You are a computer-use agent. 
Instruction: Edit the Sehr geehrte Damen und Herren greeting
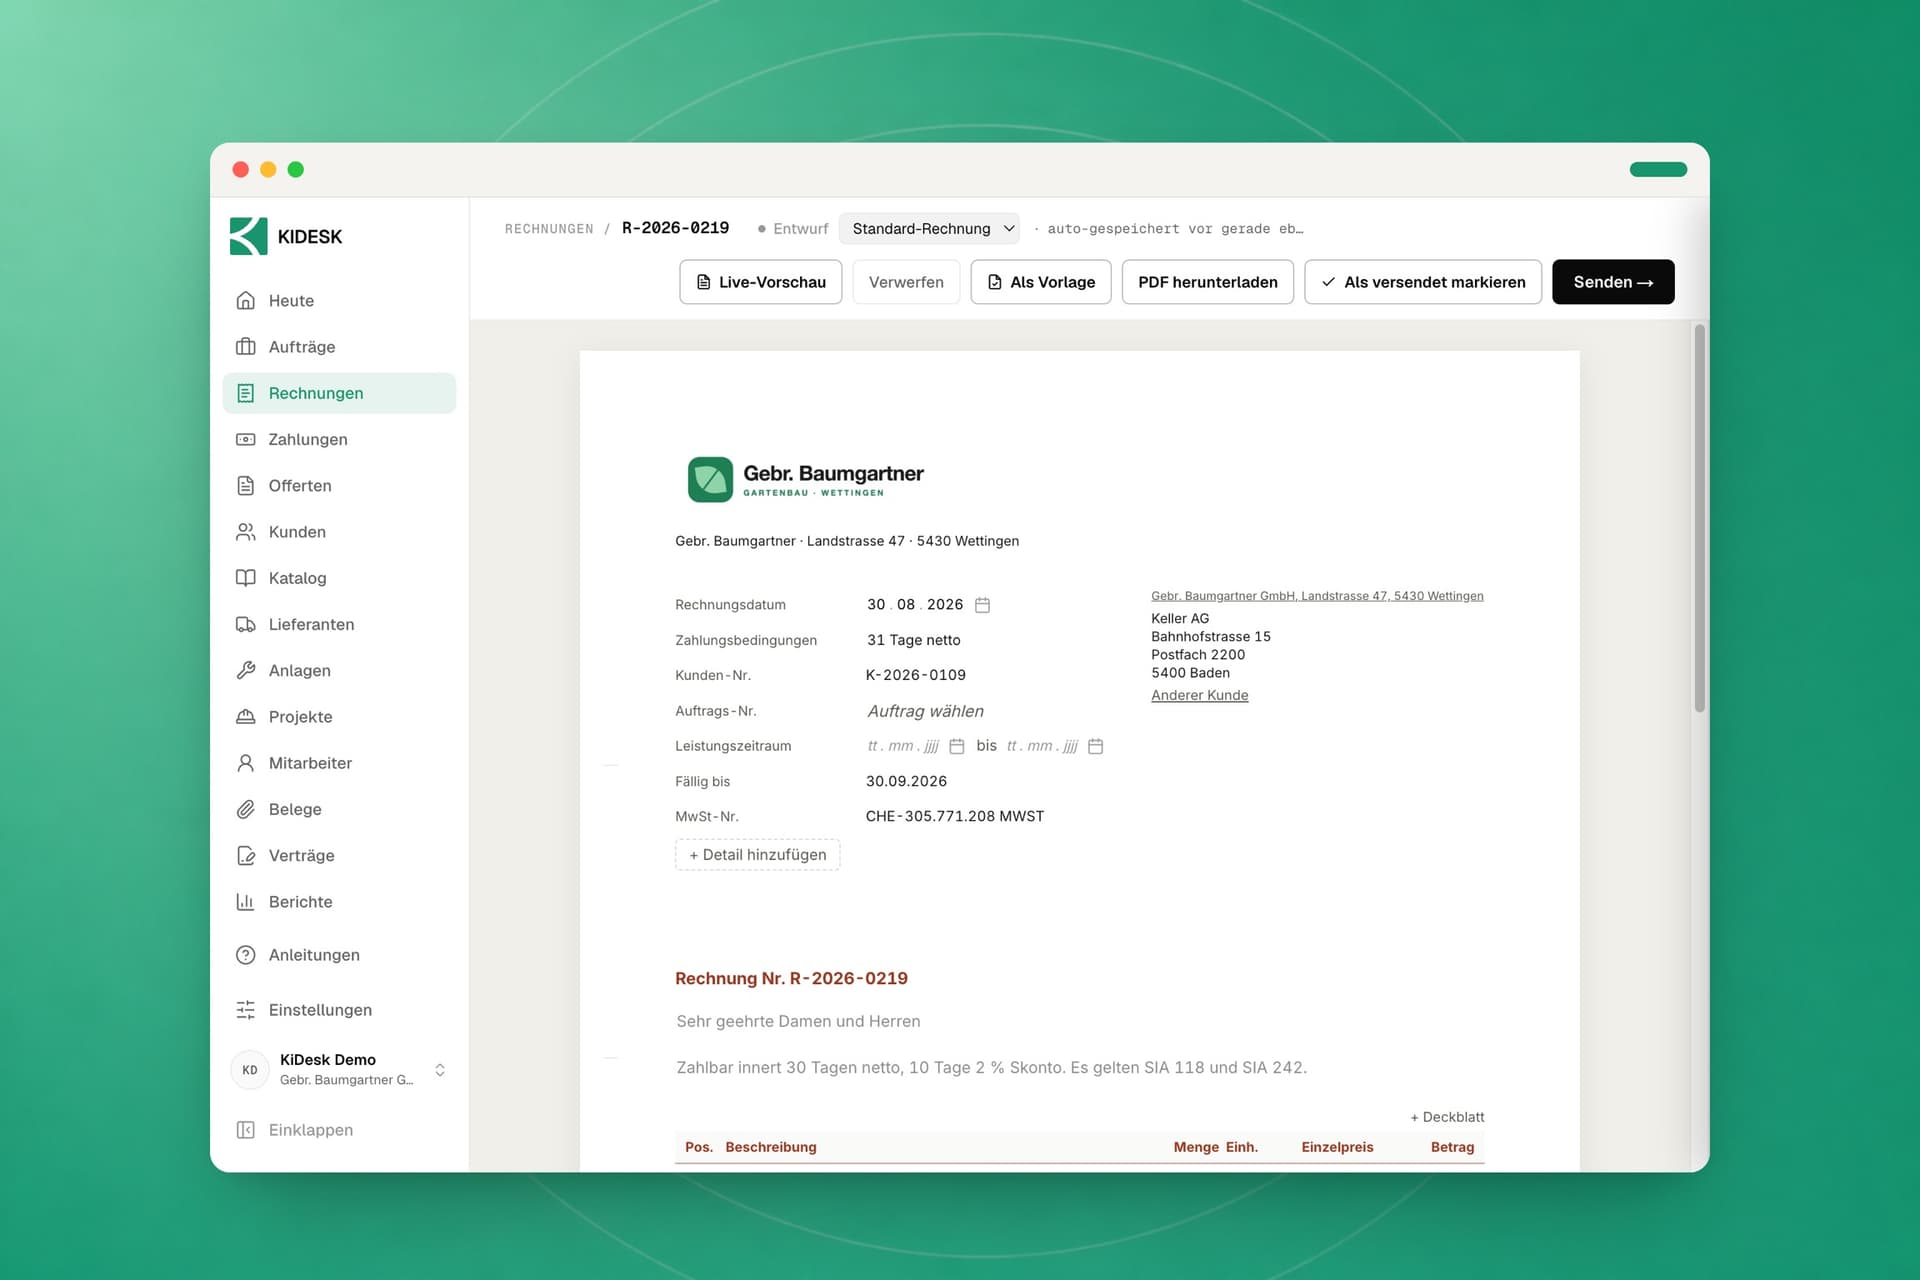798,1021
